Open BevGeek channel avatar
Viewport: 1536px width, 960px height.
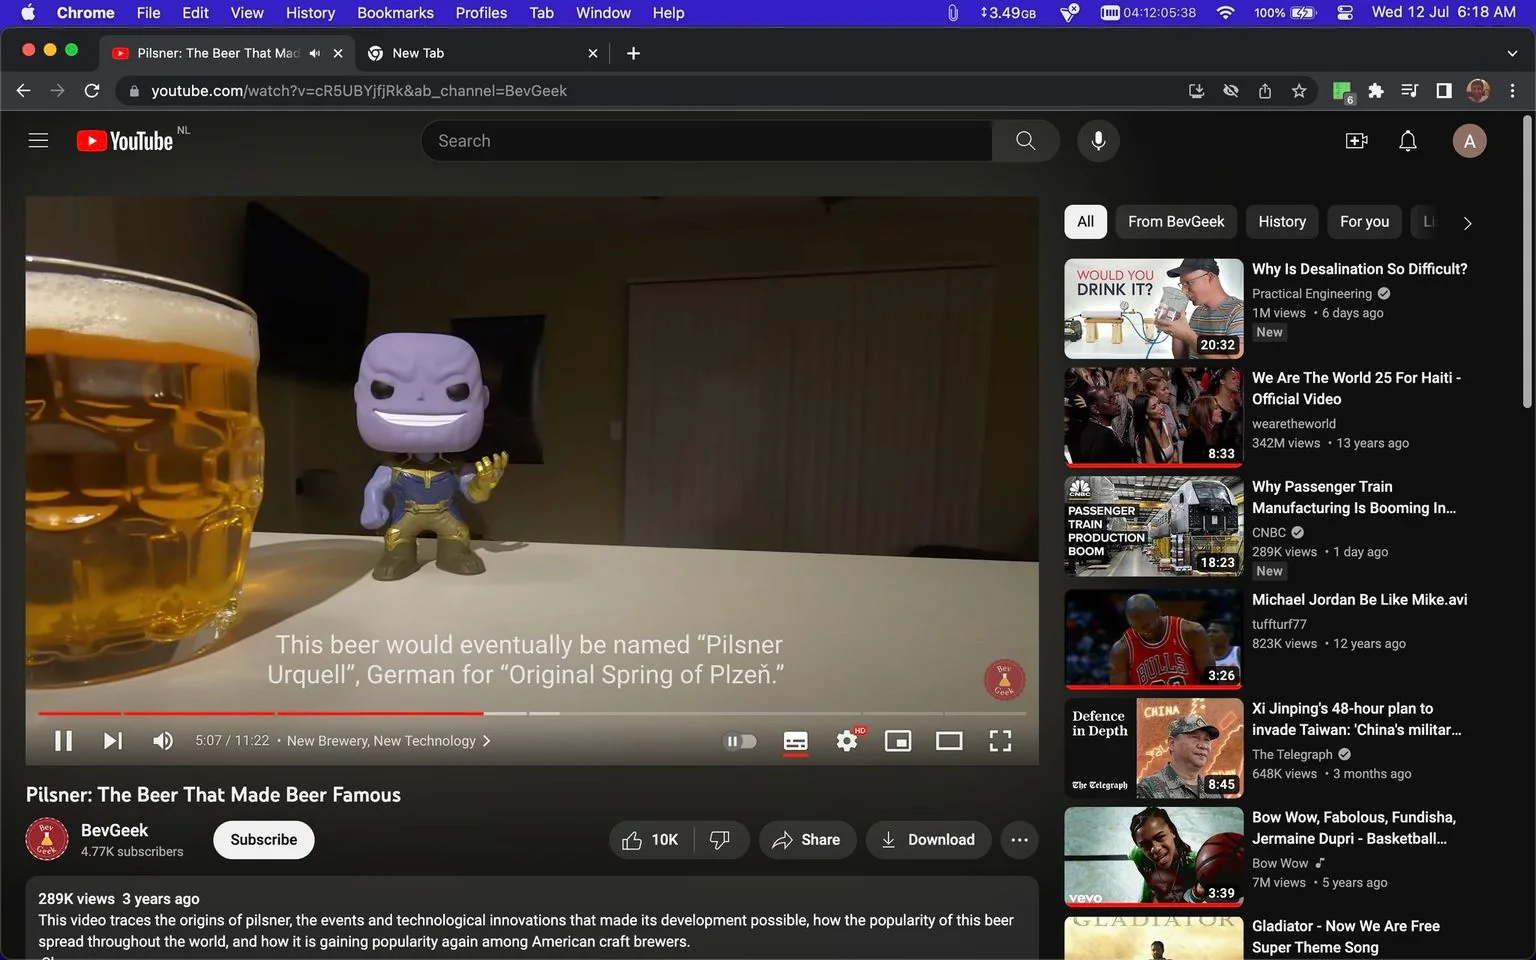47,840
